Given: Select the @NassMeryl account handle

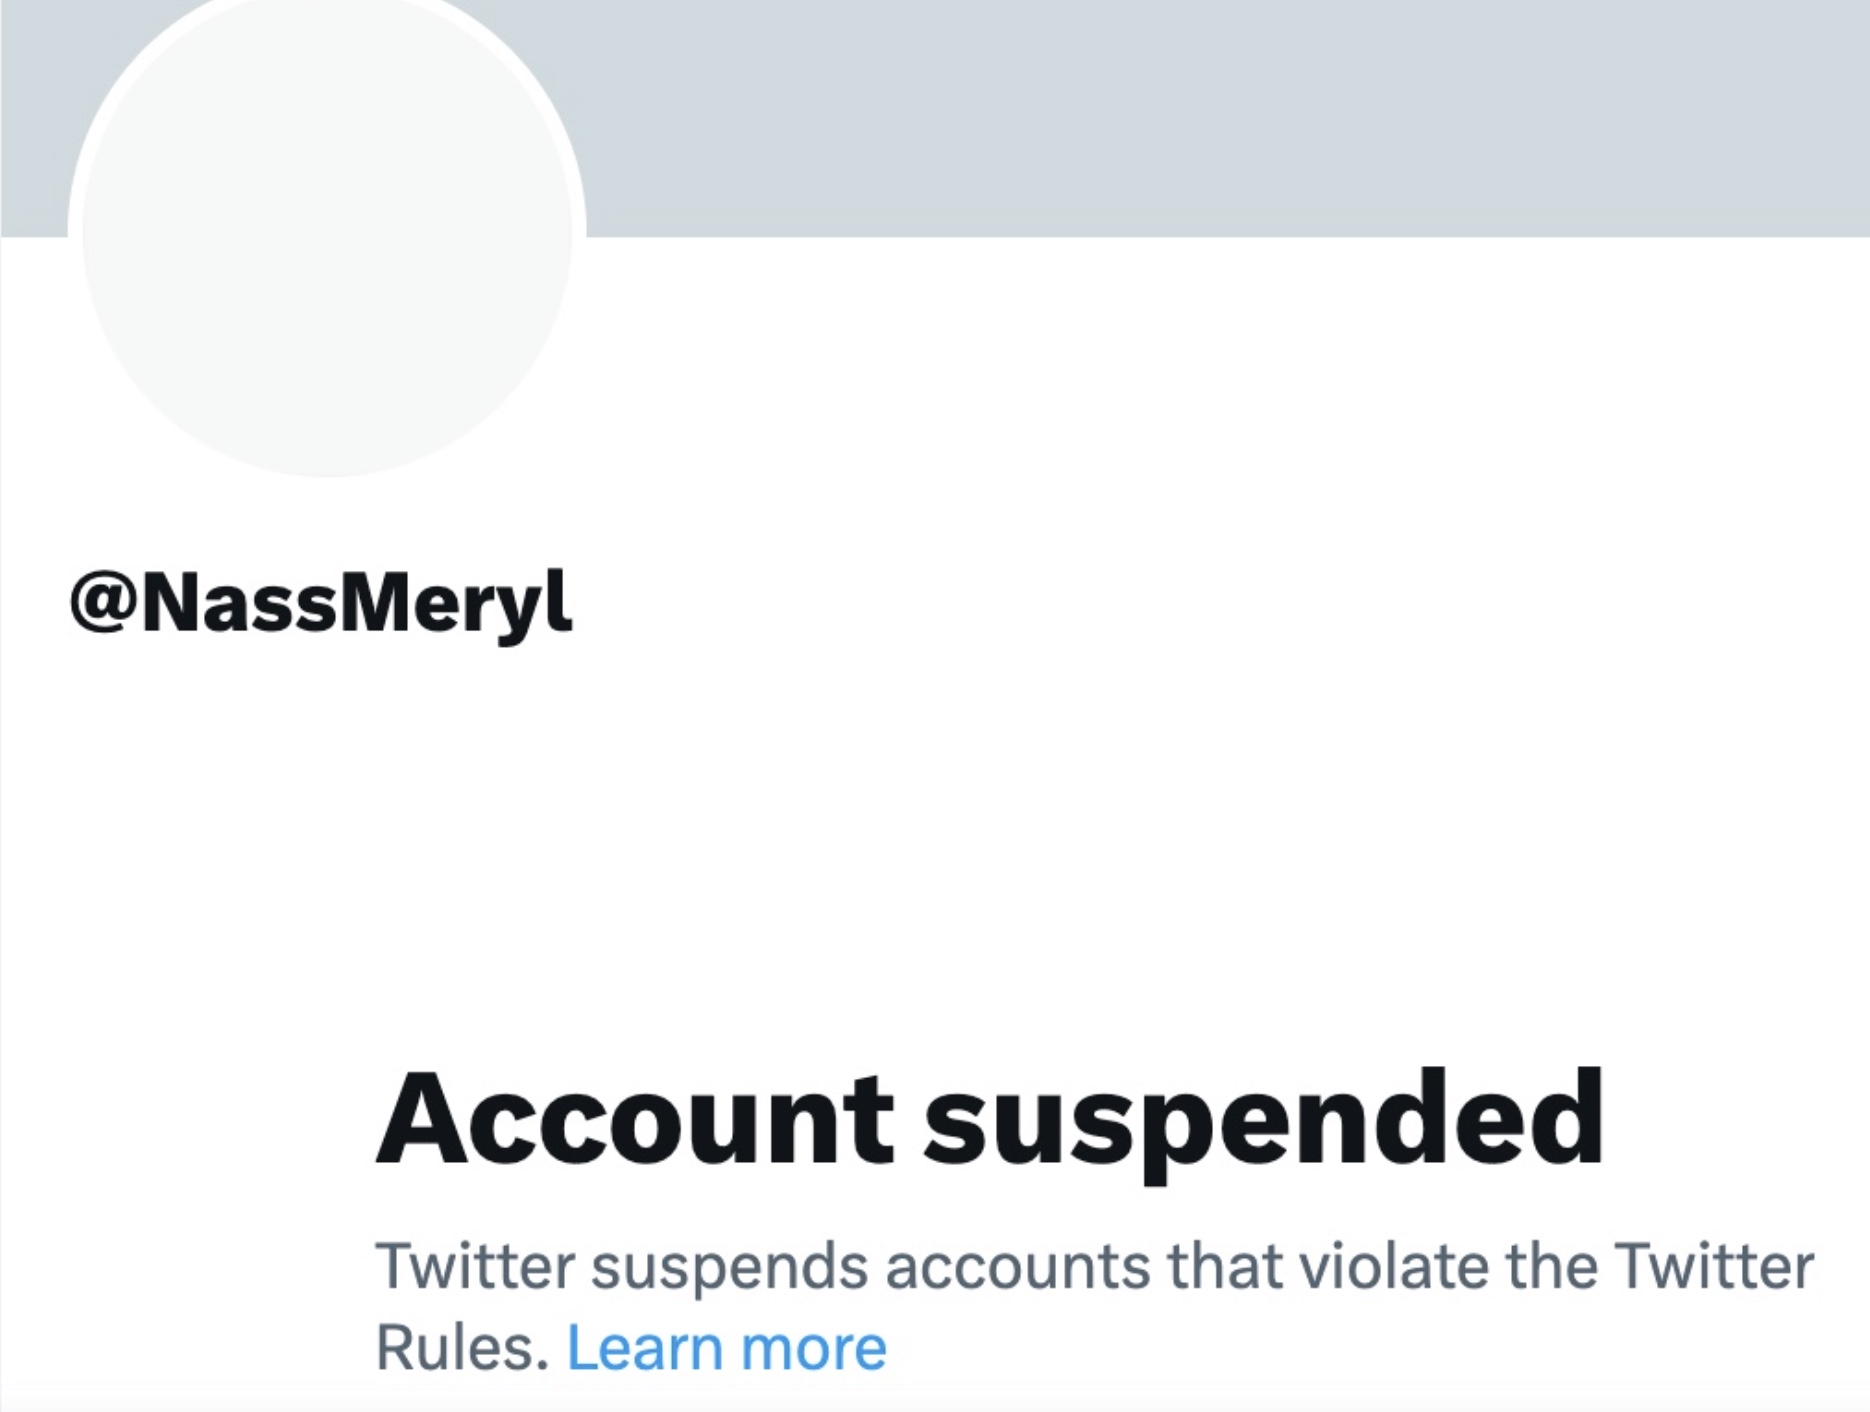Looking at the screenshot, I should (321, 603).
